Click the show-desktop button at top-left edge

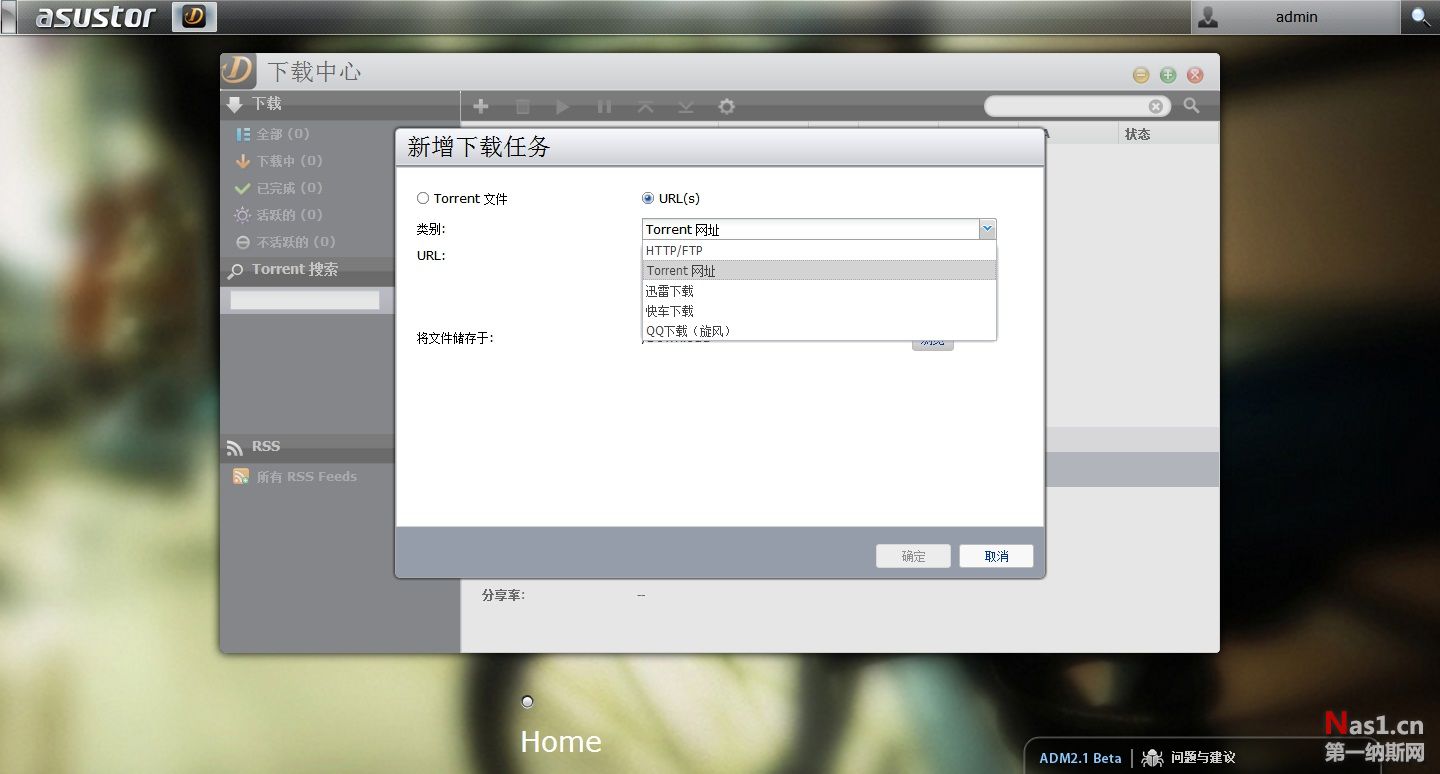[x=8, y=17]
